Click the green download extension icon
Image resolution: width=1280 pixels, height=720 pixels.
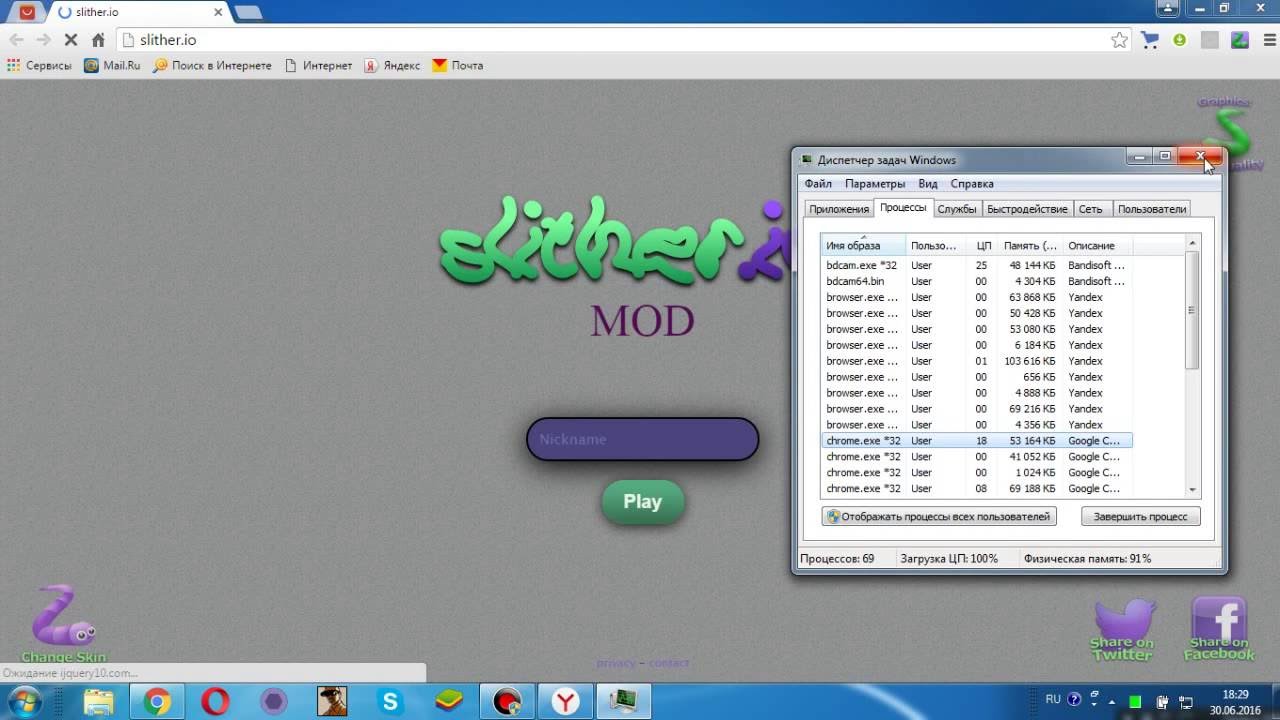click(1180, 40)
